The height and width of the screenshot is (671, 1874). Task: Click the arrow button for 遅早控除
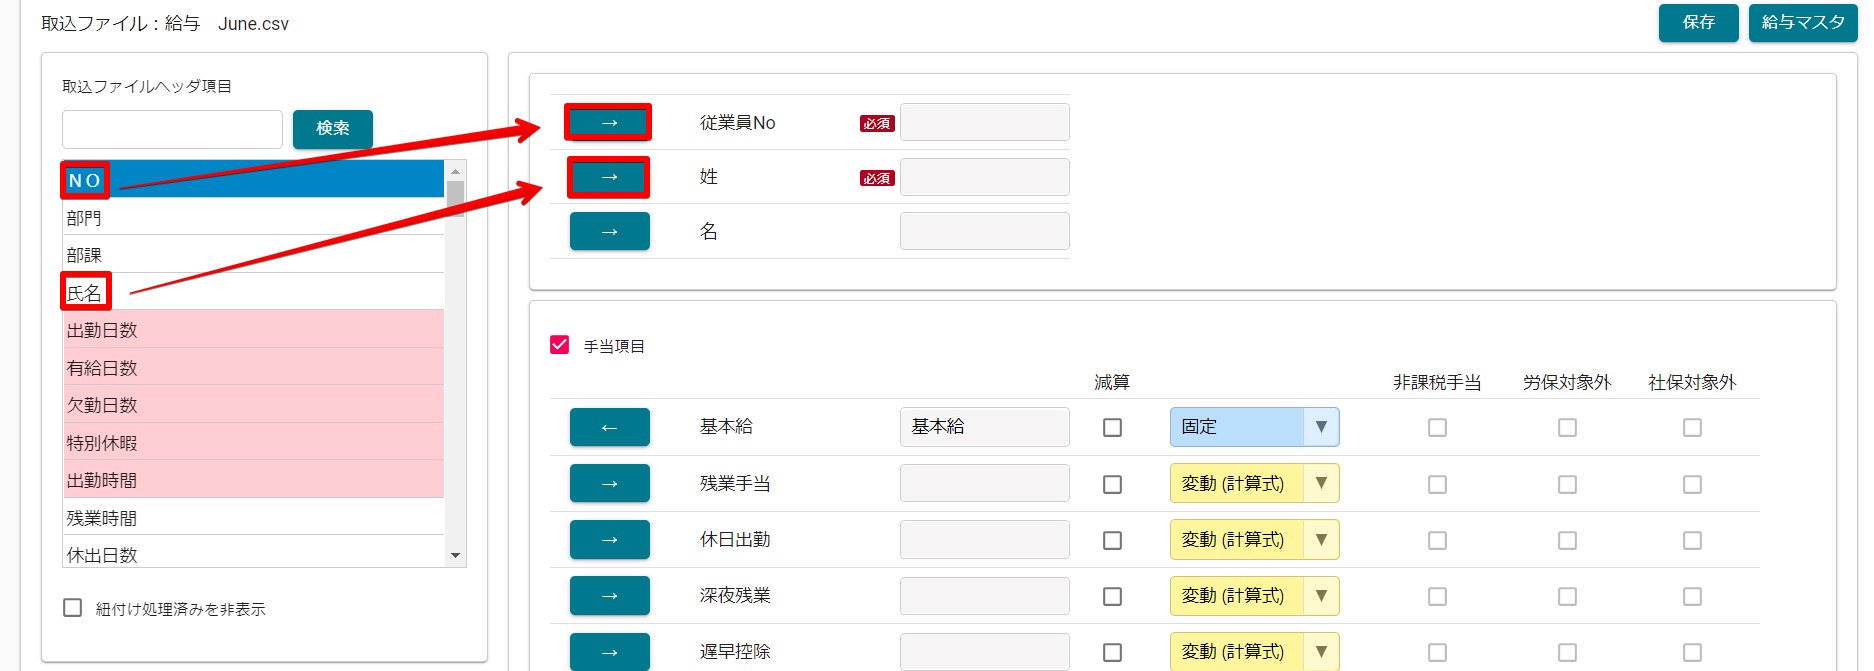(x=609, y=652)
